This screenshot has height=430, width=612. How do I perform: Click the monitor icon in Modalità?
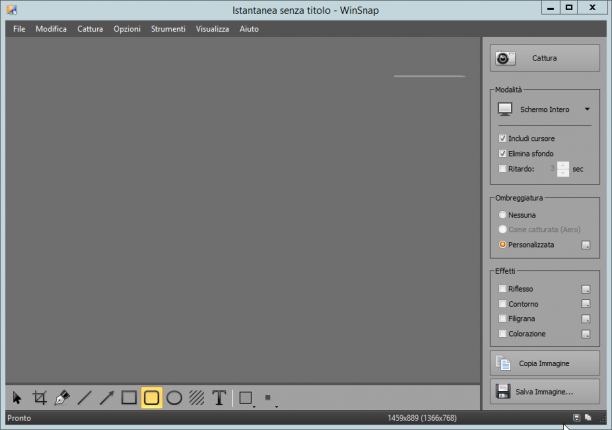[505, 109]
